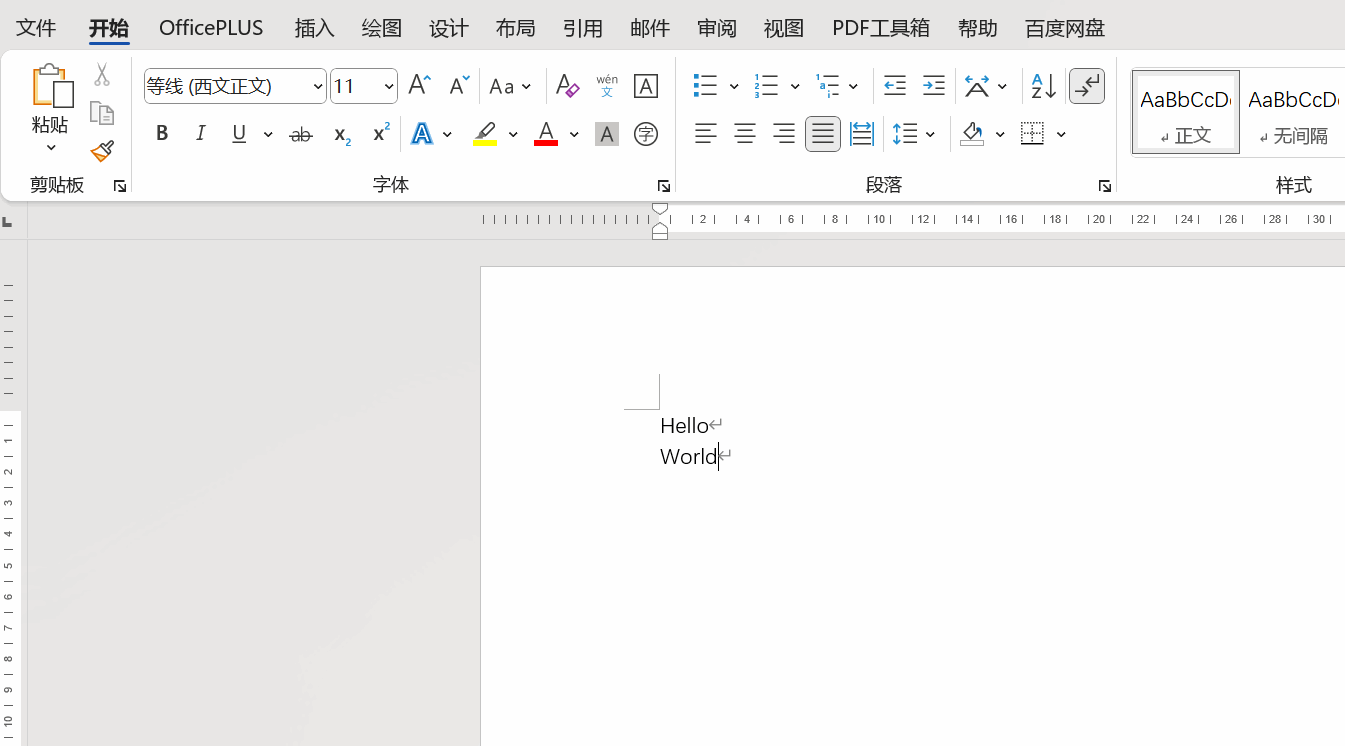The height and width of the screenshot is (746, 1345).
Task: Click the Clear All Formatting icon
Action: point(567,87)
